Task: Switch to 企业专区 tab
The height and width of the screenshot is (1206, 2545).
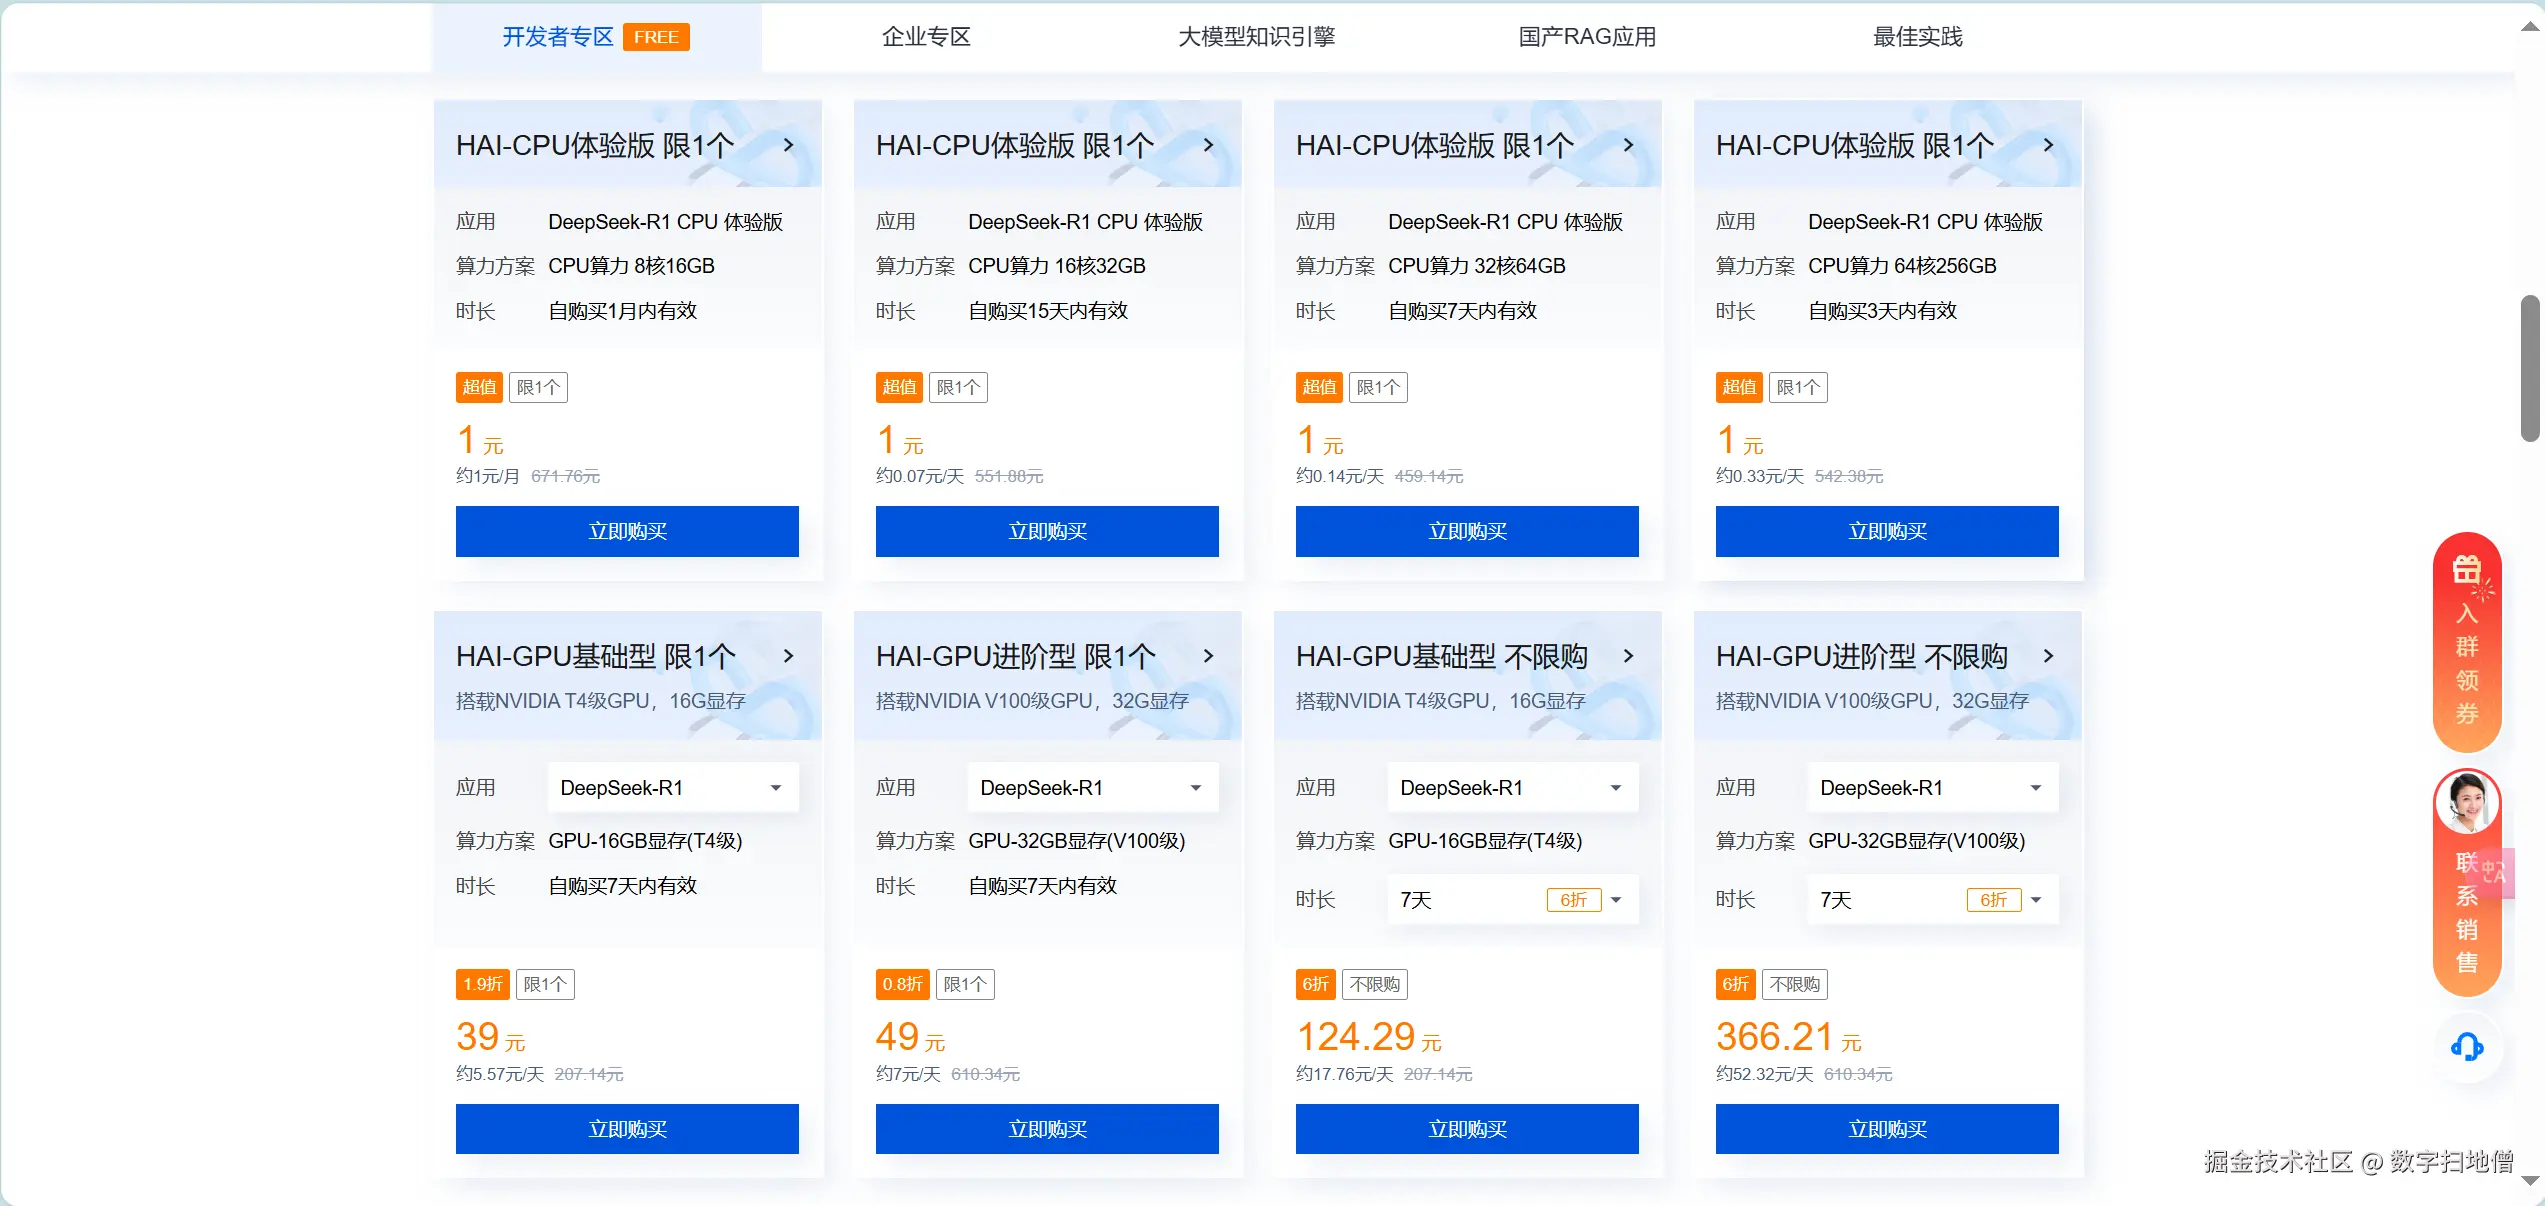Action: pos(926,37)
